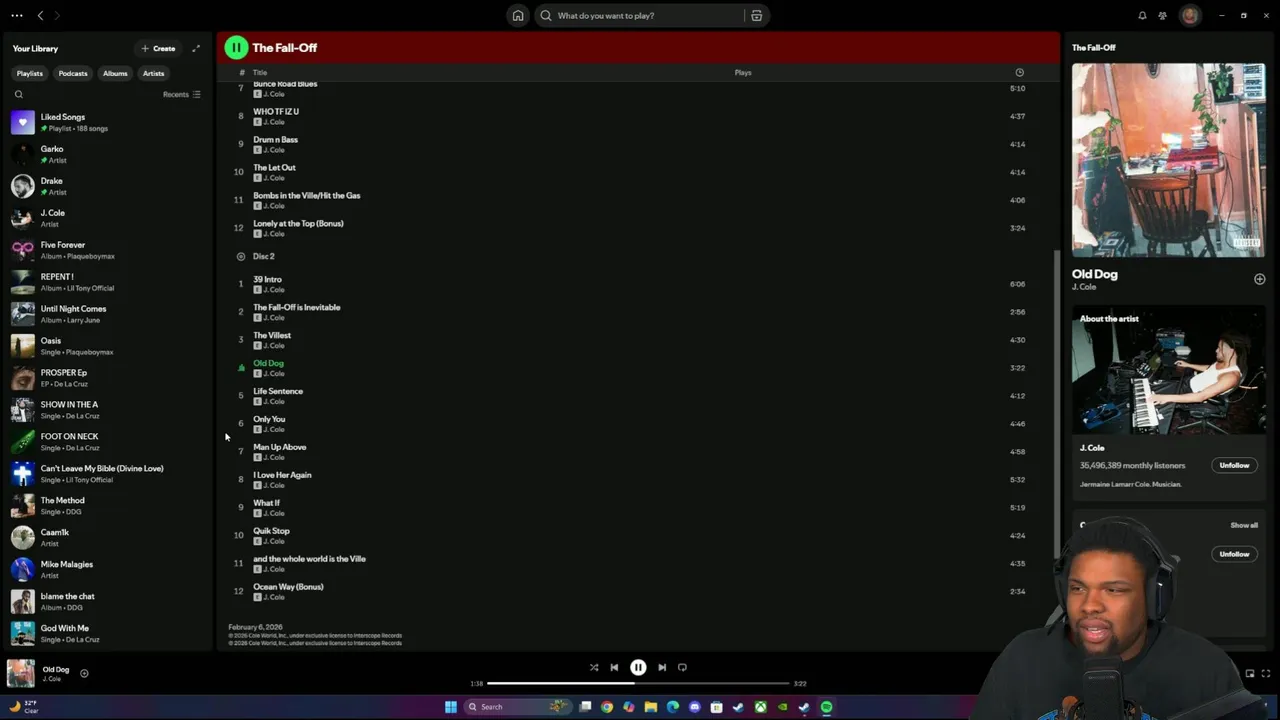Click the Spotify Home icon
This screenshot has height=720, width=1280.
click(518, 15)
